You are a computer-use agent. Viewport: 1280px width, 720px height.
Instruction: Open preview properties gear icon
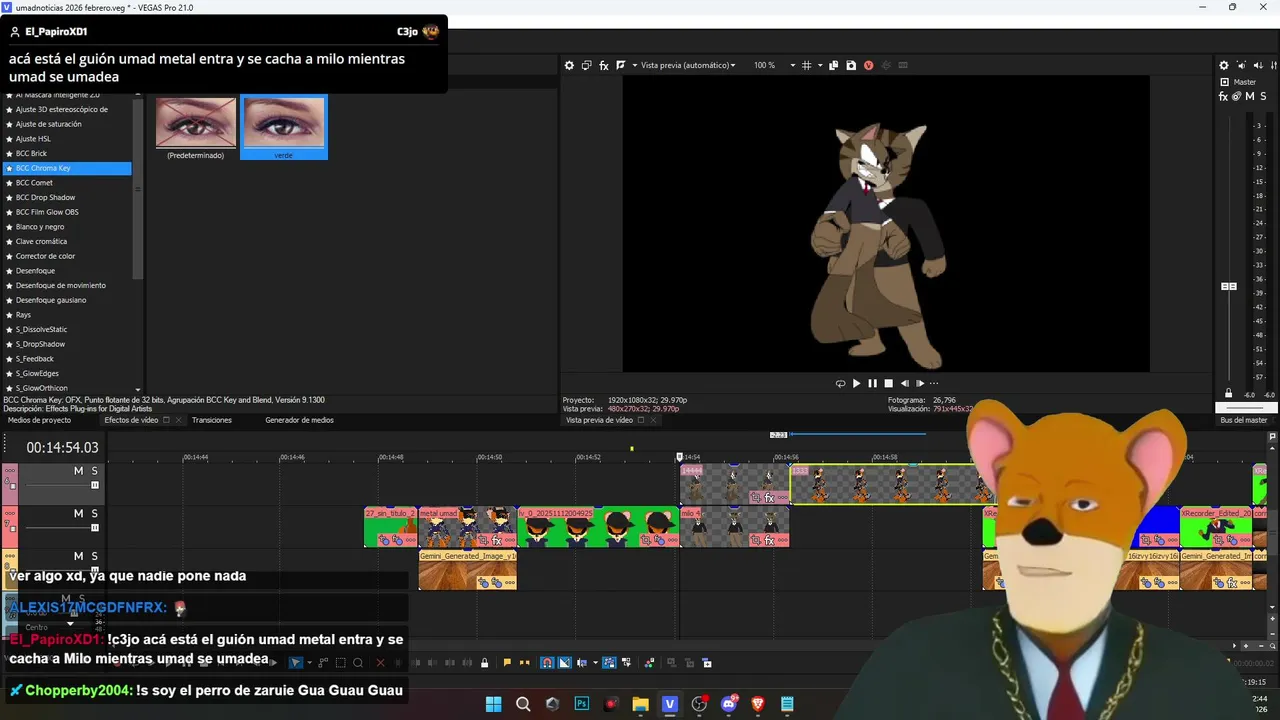[x=569, y=65]
